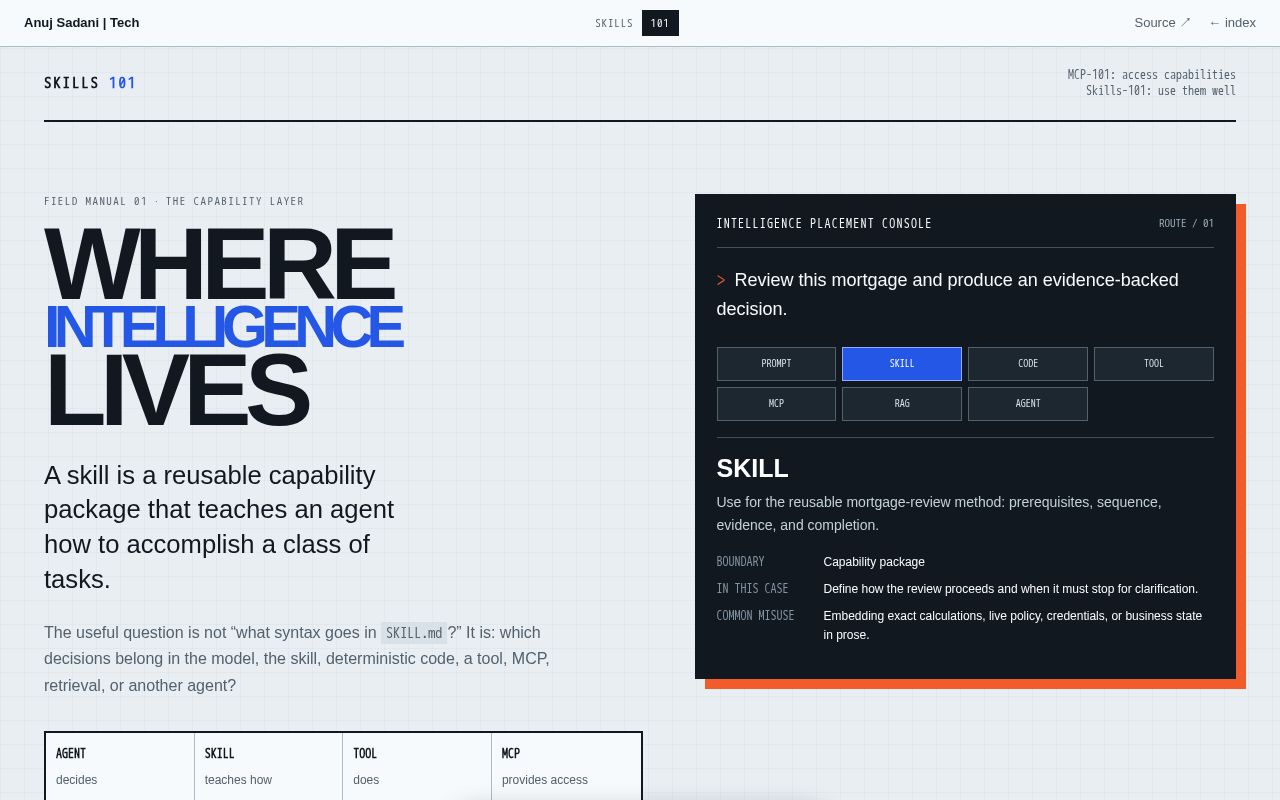Click the 'Skills-101: use them well' note
Viewport: 1280px width, 800px height.
point(1161,91)
